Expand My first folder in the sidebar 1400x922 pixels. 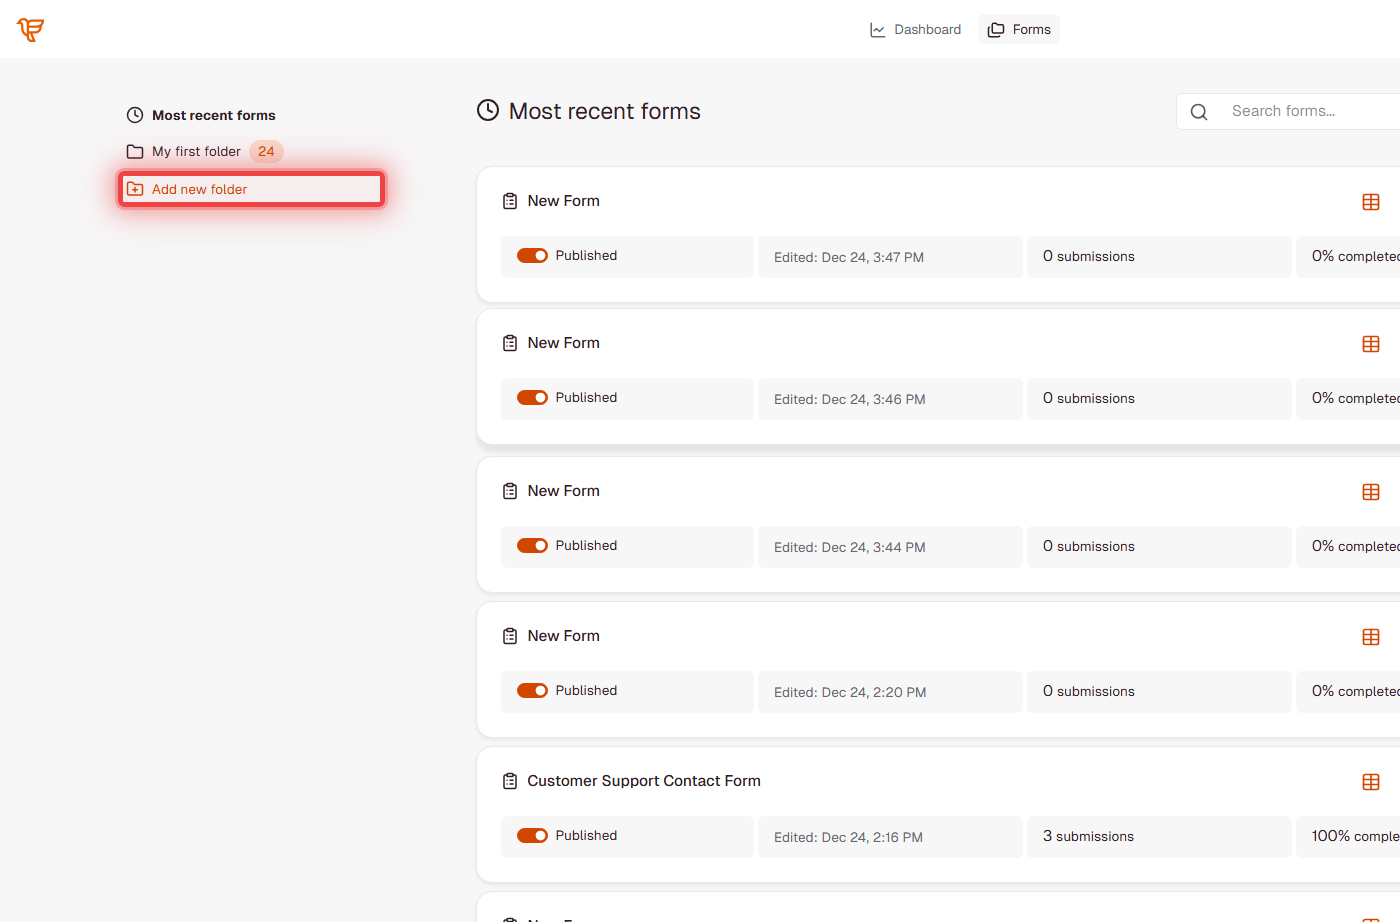point(195,151)
